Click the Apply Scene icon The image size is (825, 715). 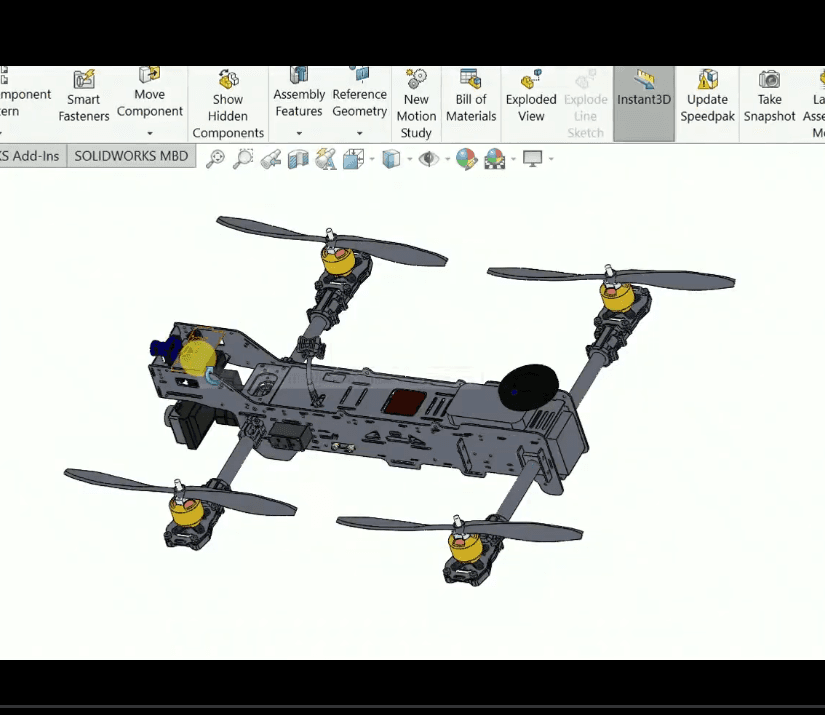[494, 159]
